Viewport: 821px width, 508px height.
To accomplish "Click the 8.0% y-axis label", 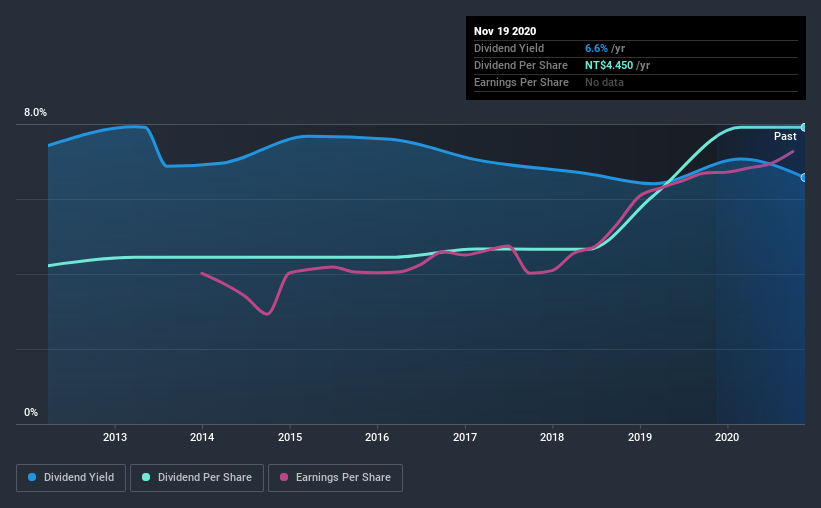I will (x=35, y=113).
